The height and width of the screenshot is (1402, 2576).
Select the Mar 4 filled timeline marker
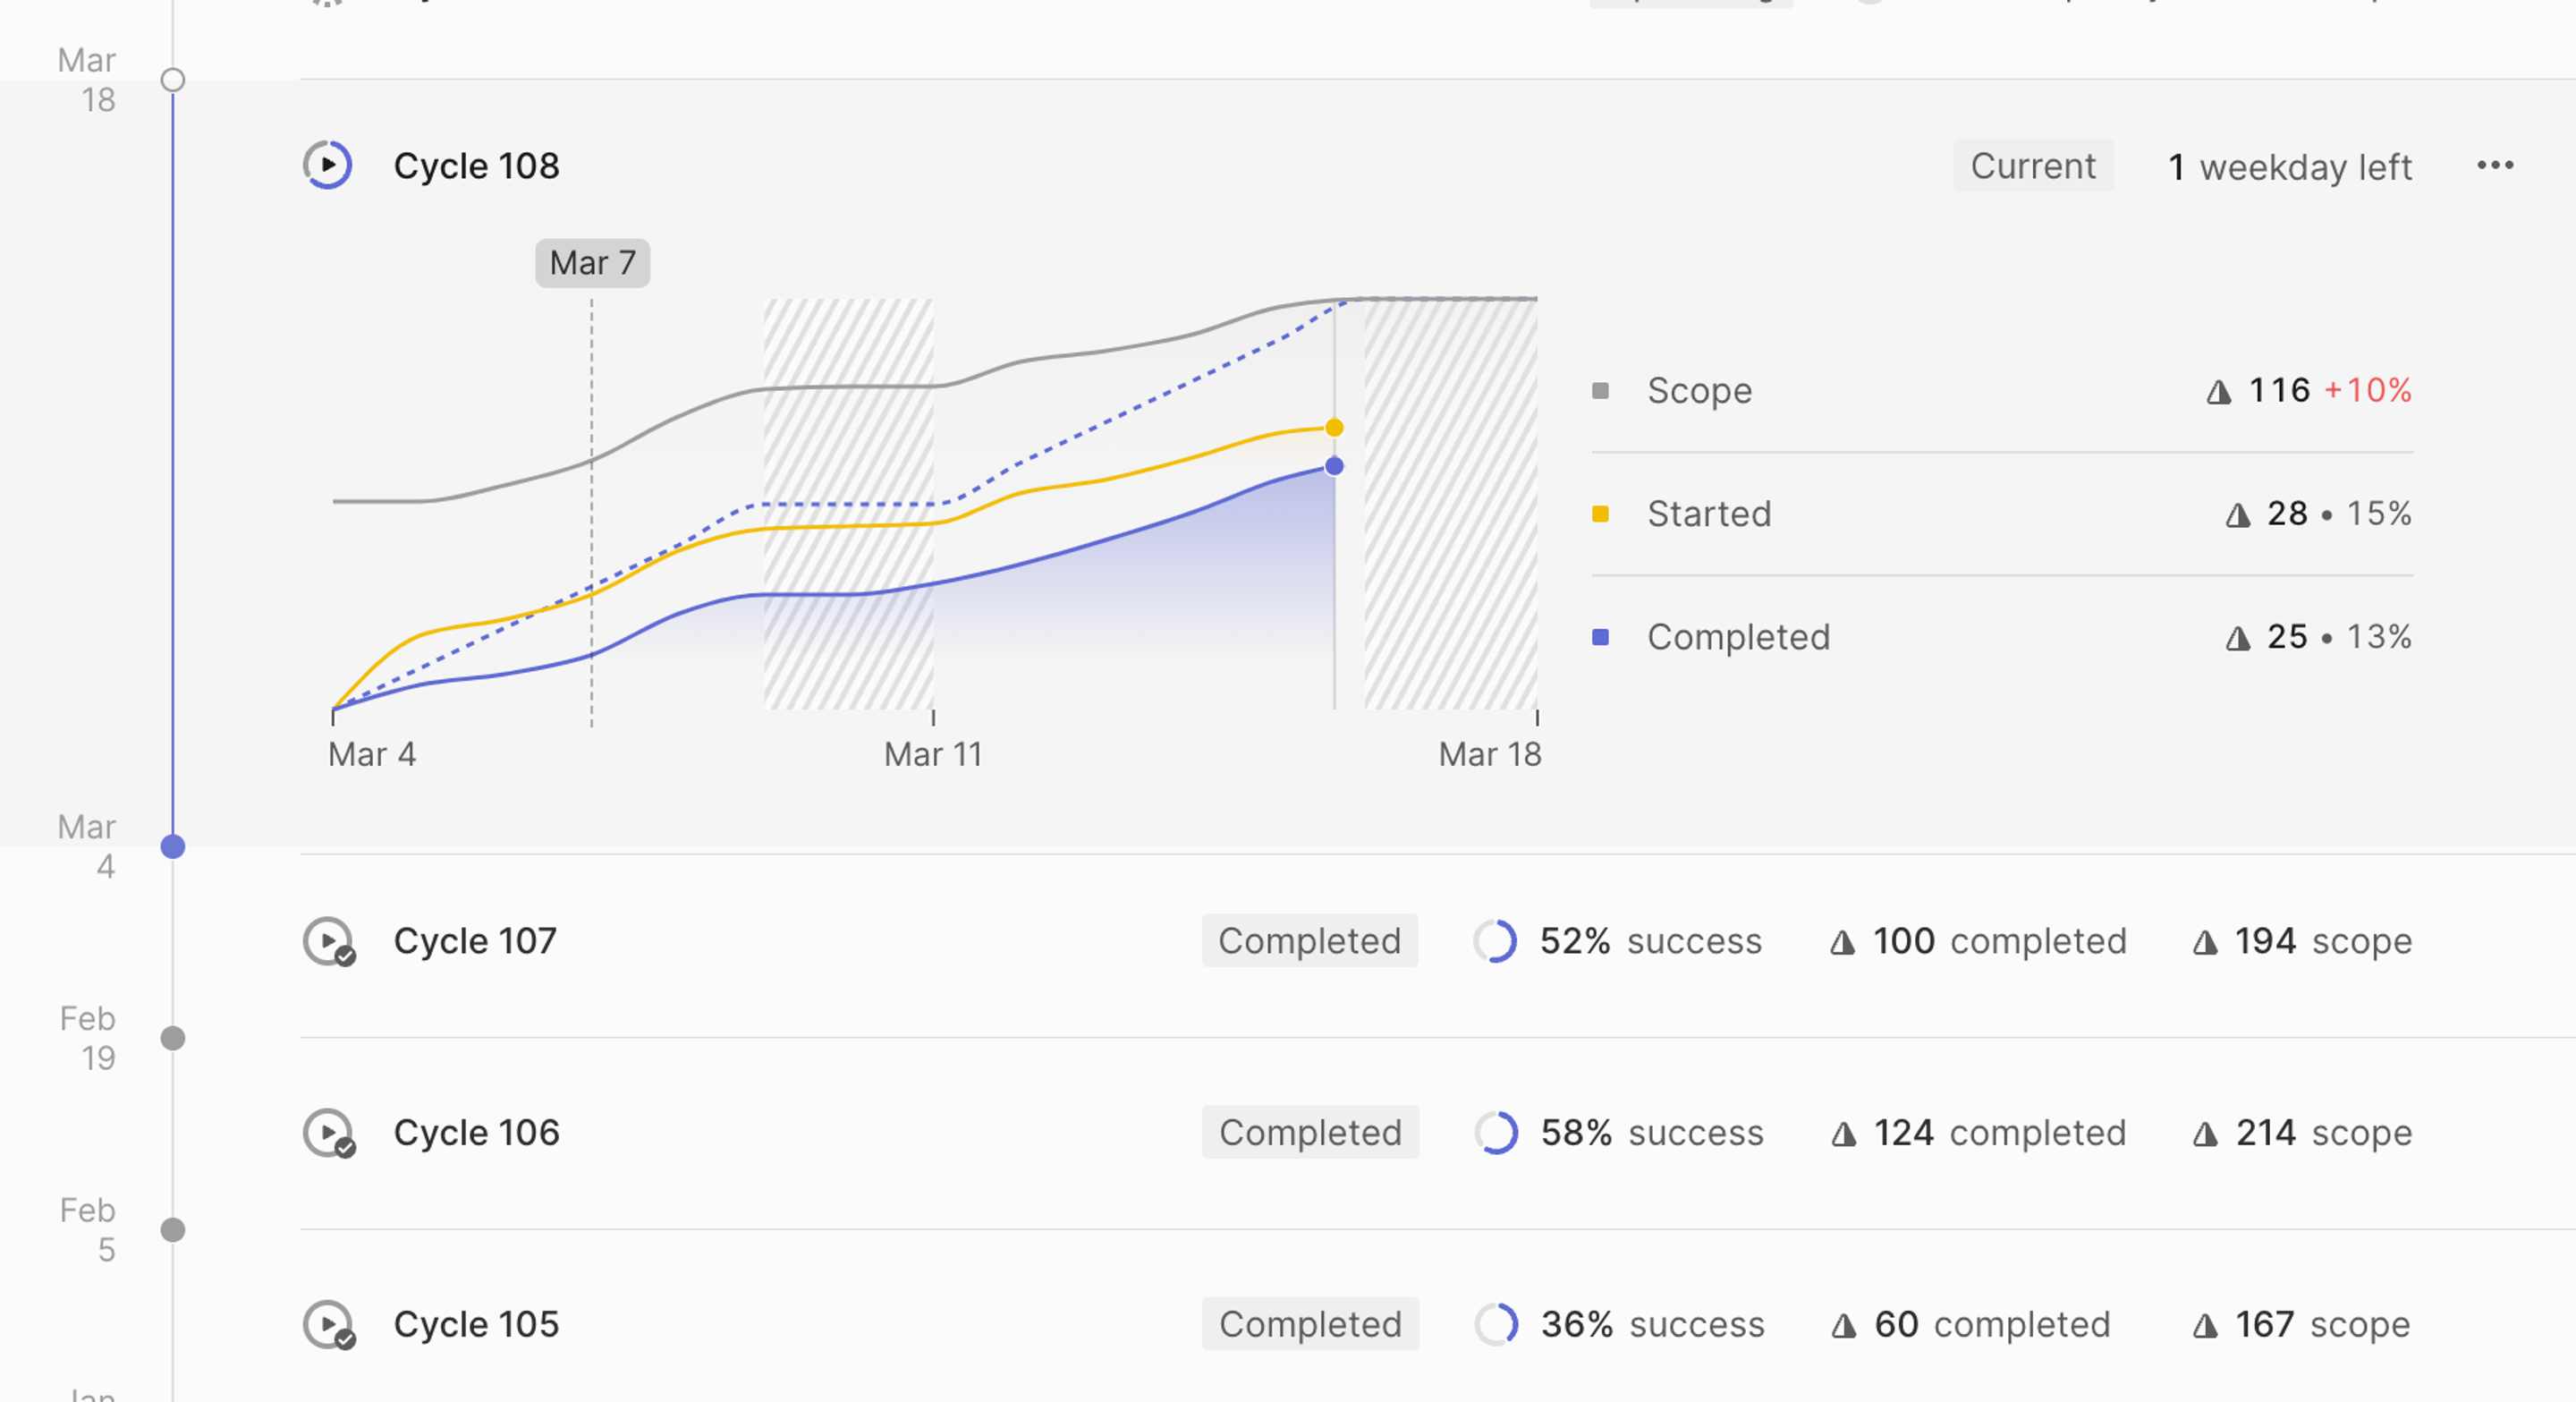(173, 847)
